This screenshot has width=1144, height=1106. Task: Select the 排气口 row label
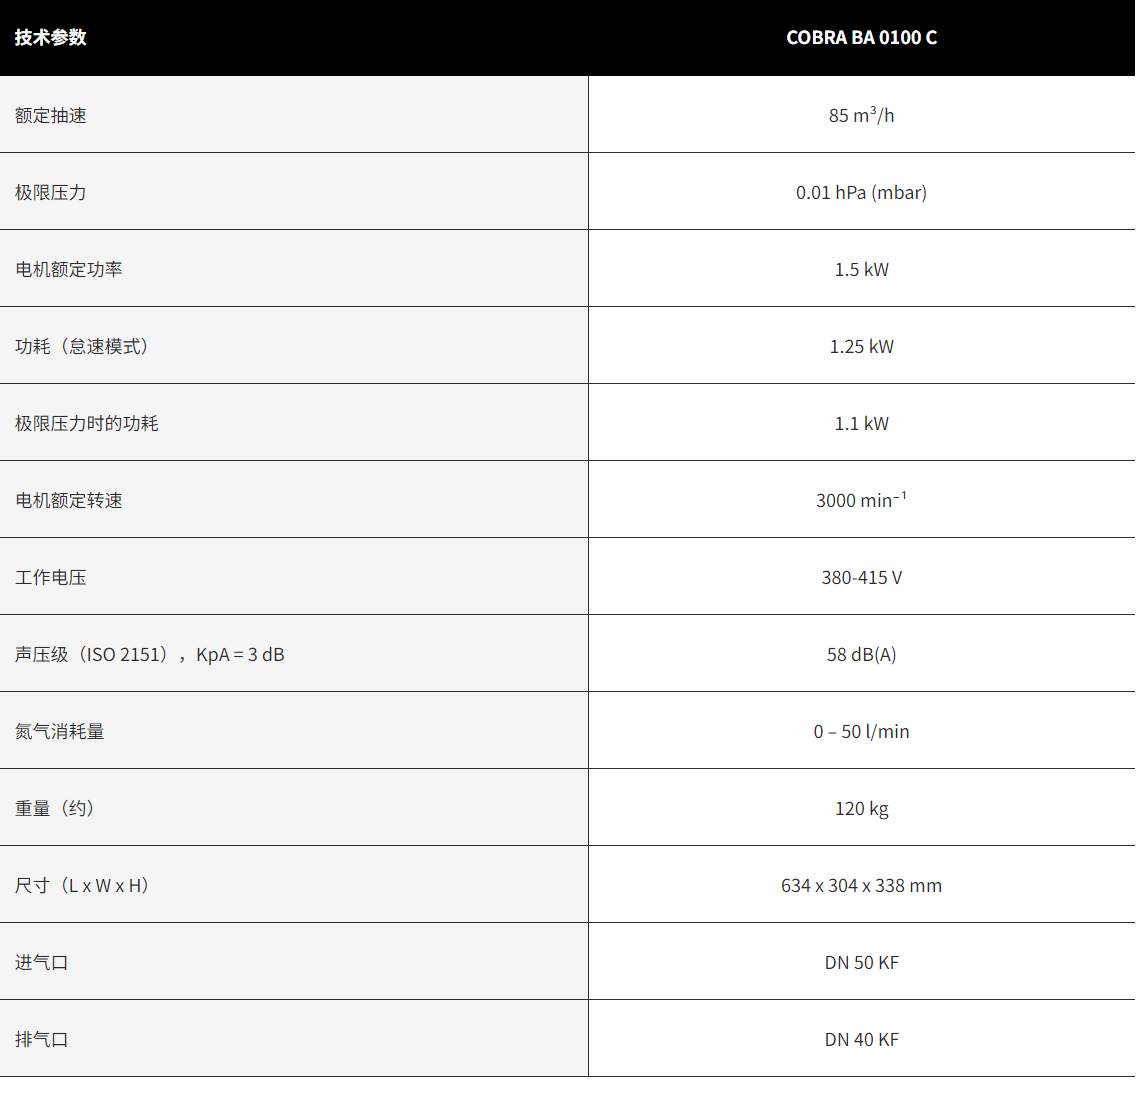tap(42, 1040)
